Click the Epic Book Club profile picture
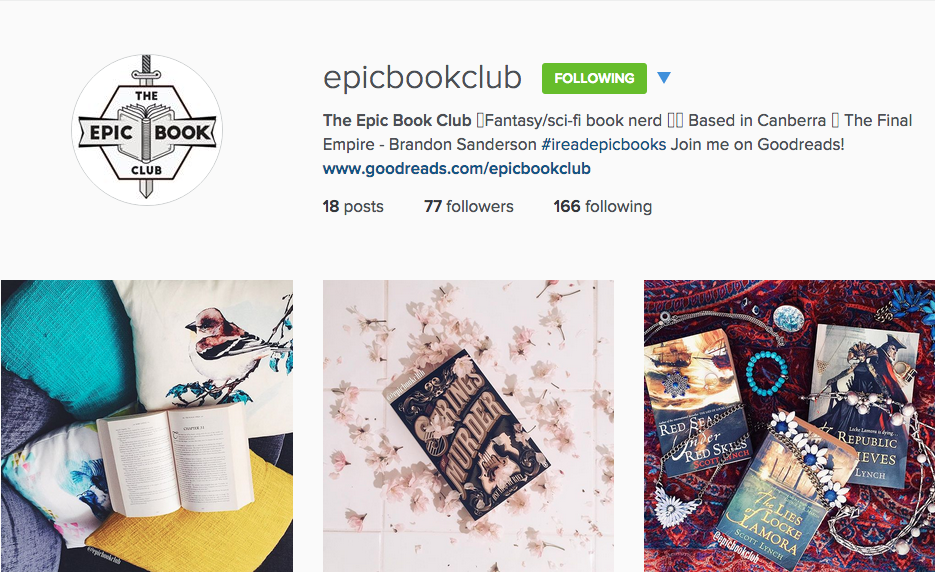This screenshot has height=572, width=935. tap(147, 129)
